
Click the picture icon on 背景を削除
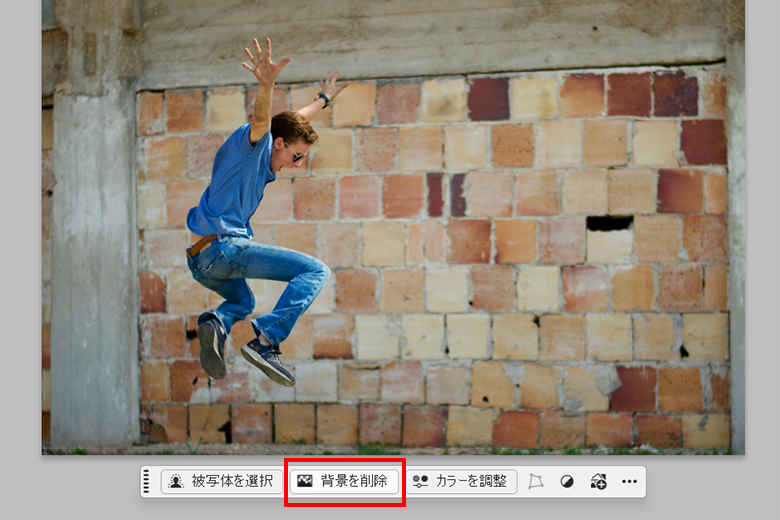click(x=305, y=481)
